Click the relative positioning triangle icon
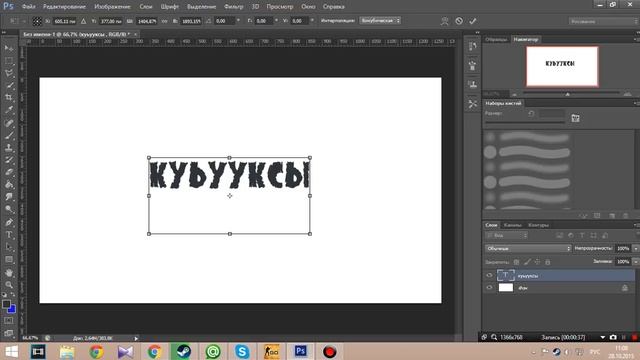This screenshot has width=640, height=360. 83,21
